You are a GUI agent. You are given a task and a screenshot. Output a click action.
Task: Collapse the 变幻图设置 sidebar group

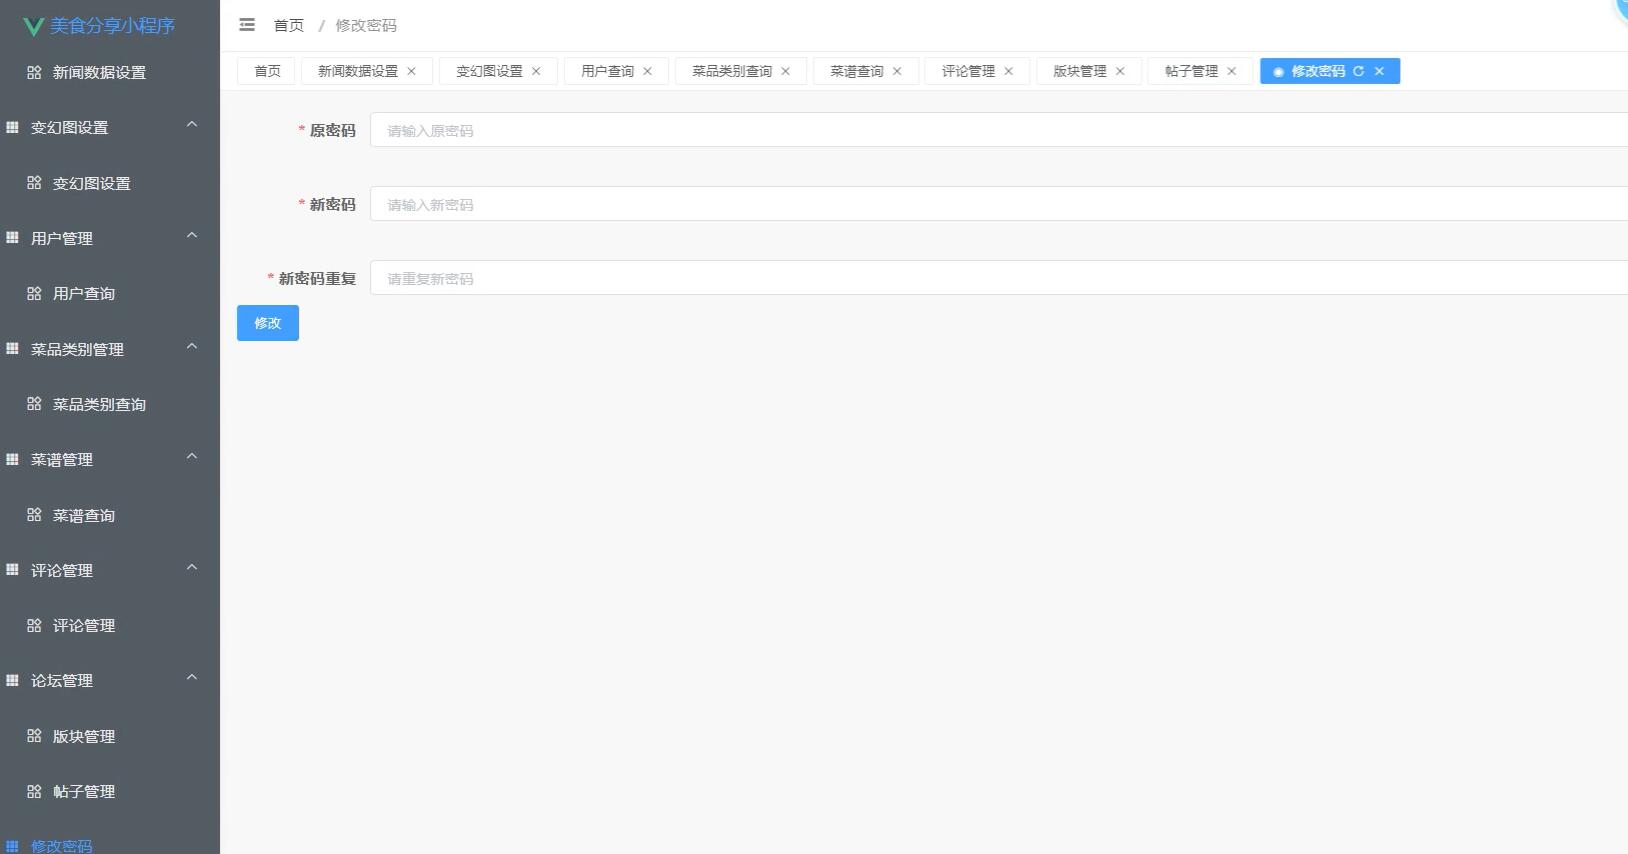(192, 124)
